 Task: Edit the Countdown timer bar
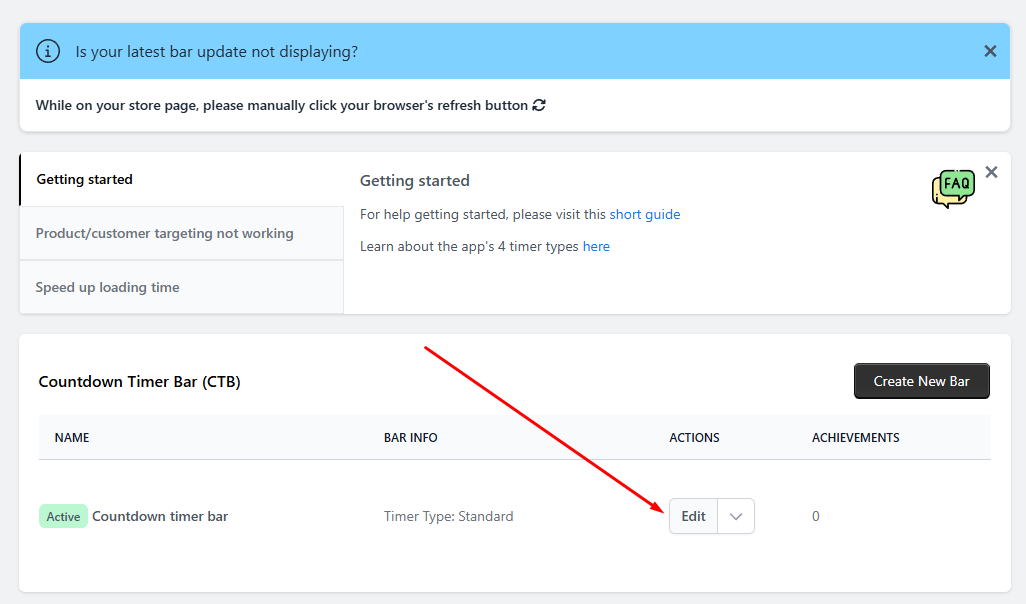[694, 516]
